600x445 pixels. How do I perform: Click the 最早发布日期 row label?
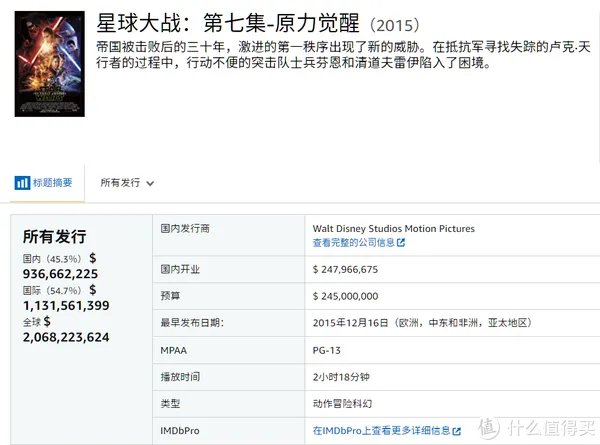192,323
